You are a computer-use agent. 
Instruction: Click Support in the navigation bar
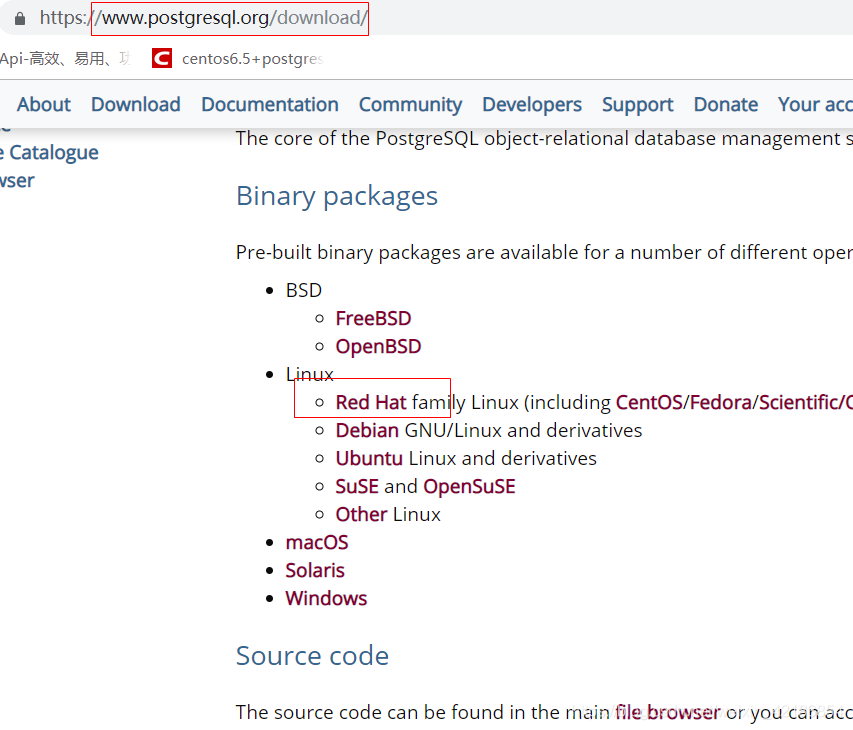click(x=637, y=104)
